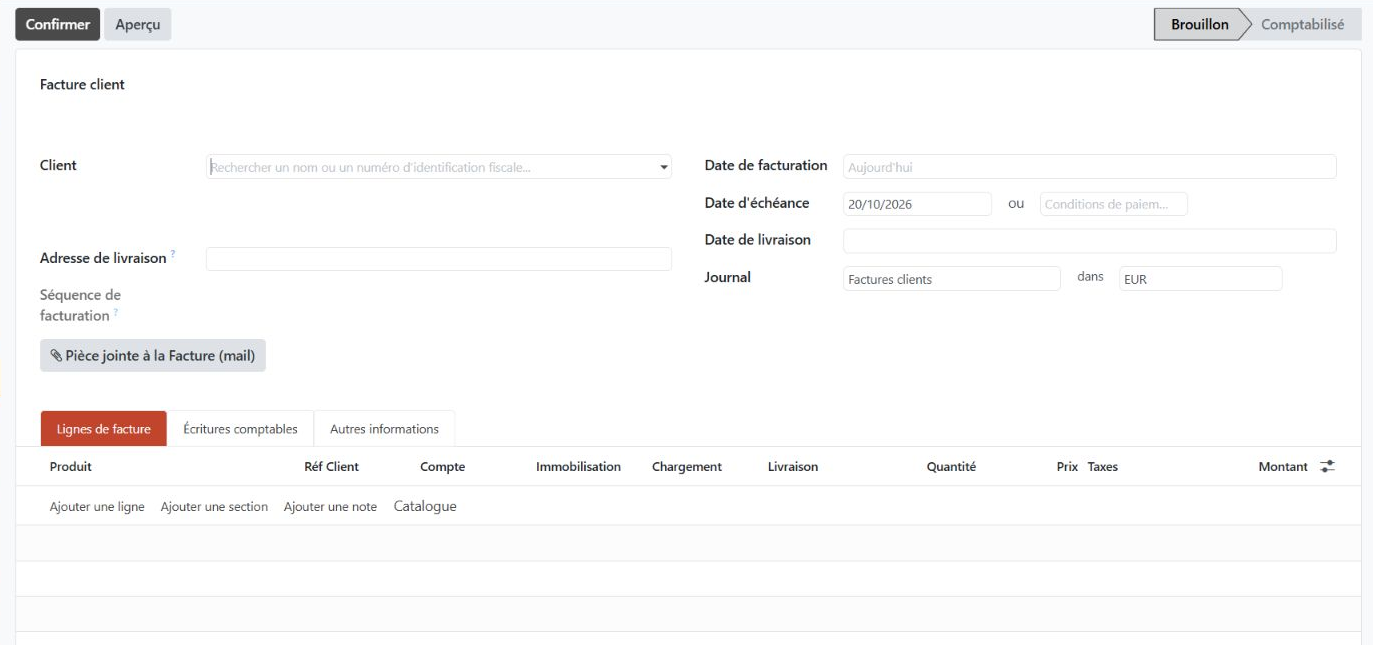Open the Autres informations tab

tap(384, 429)
